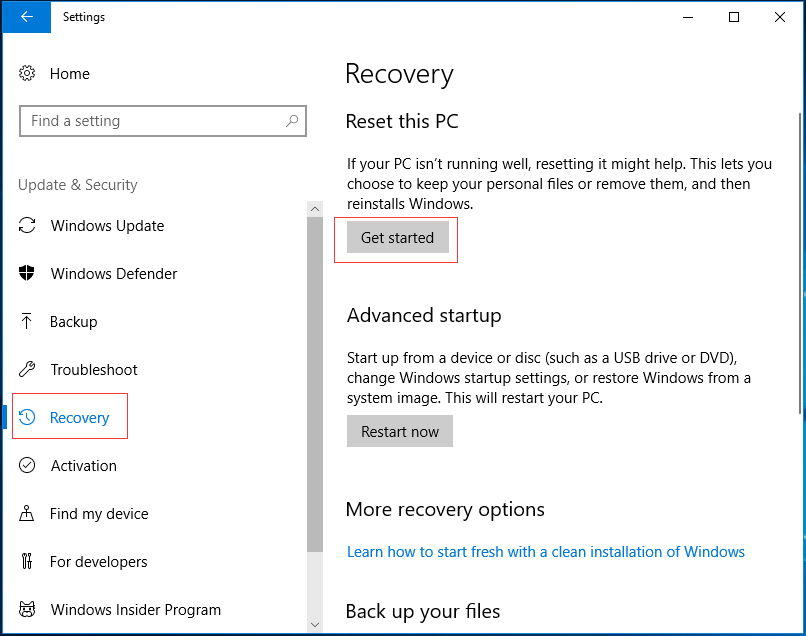Screen dimensions: 806x636
Task: Click the Backup arrow icon
Action: coord(27,321)
